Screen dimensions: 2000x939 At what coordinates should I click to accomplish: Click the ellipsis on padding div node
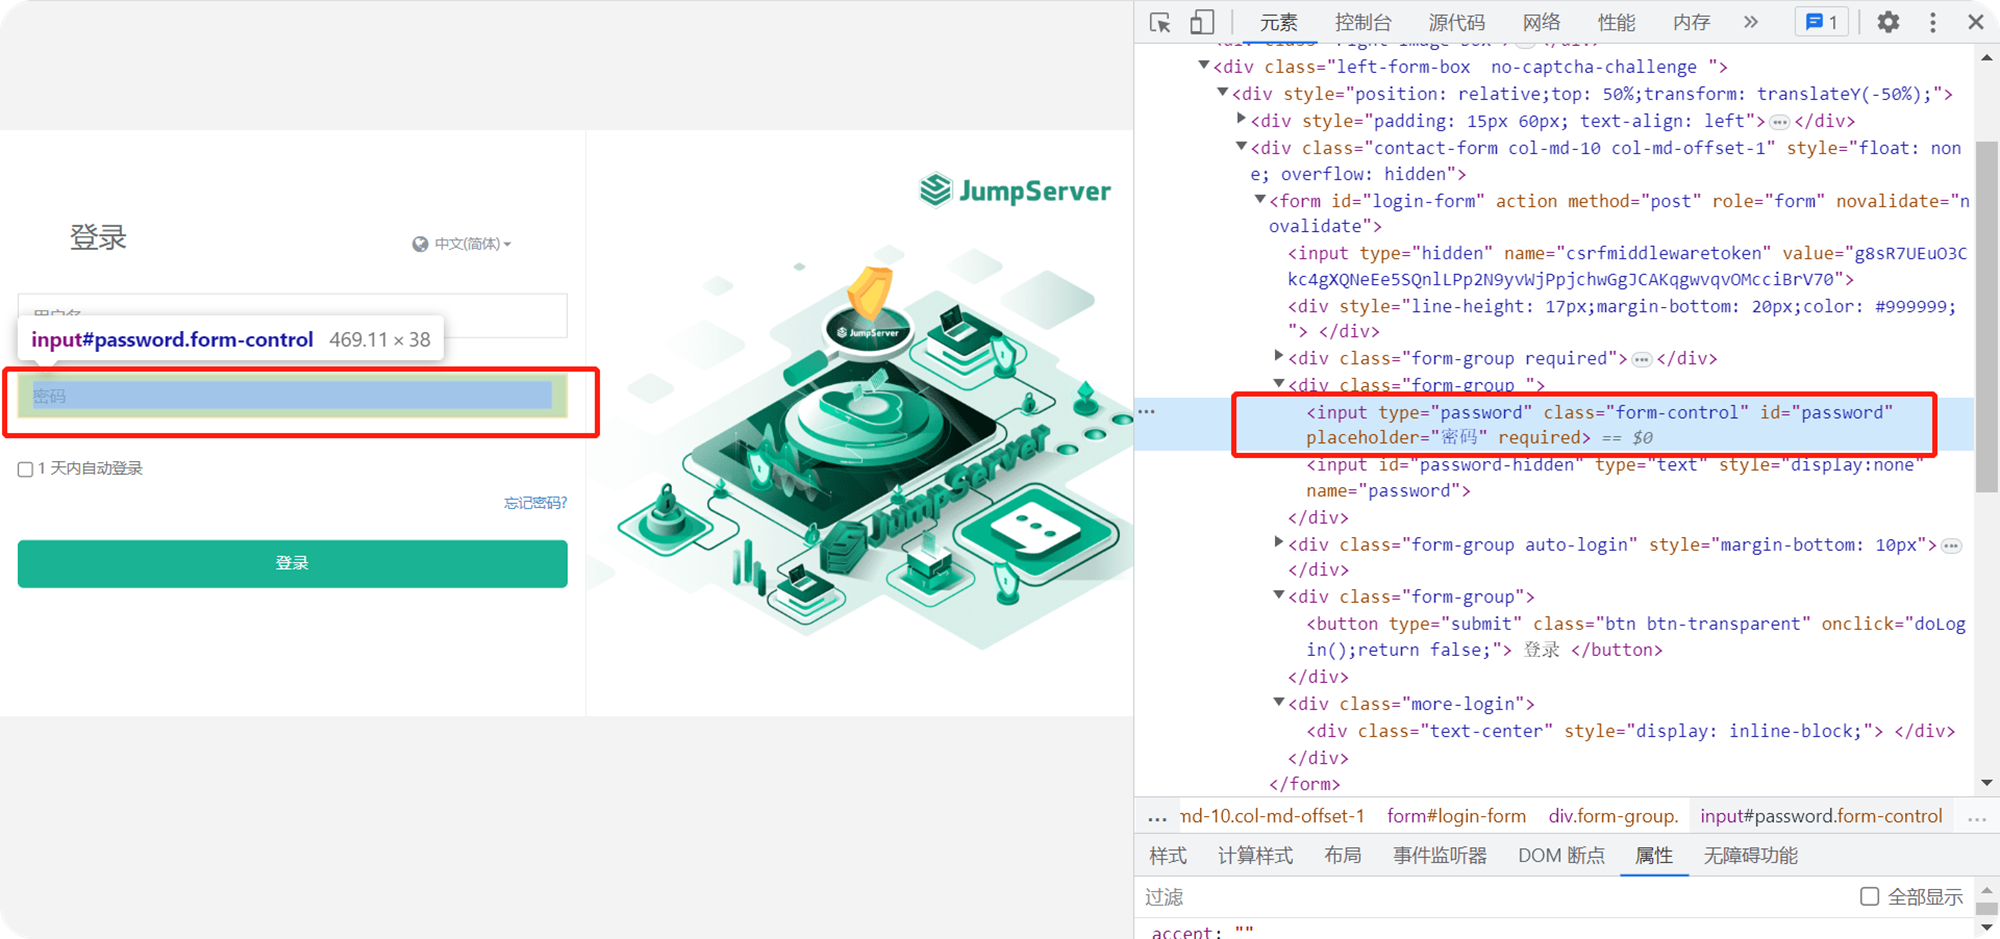tap(1779, 122)
